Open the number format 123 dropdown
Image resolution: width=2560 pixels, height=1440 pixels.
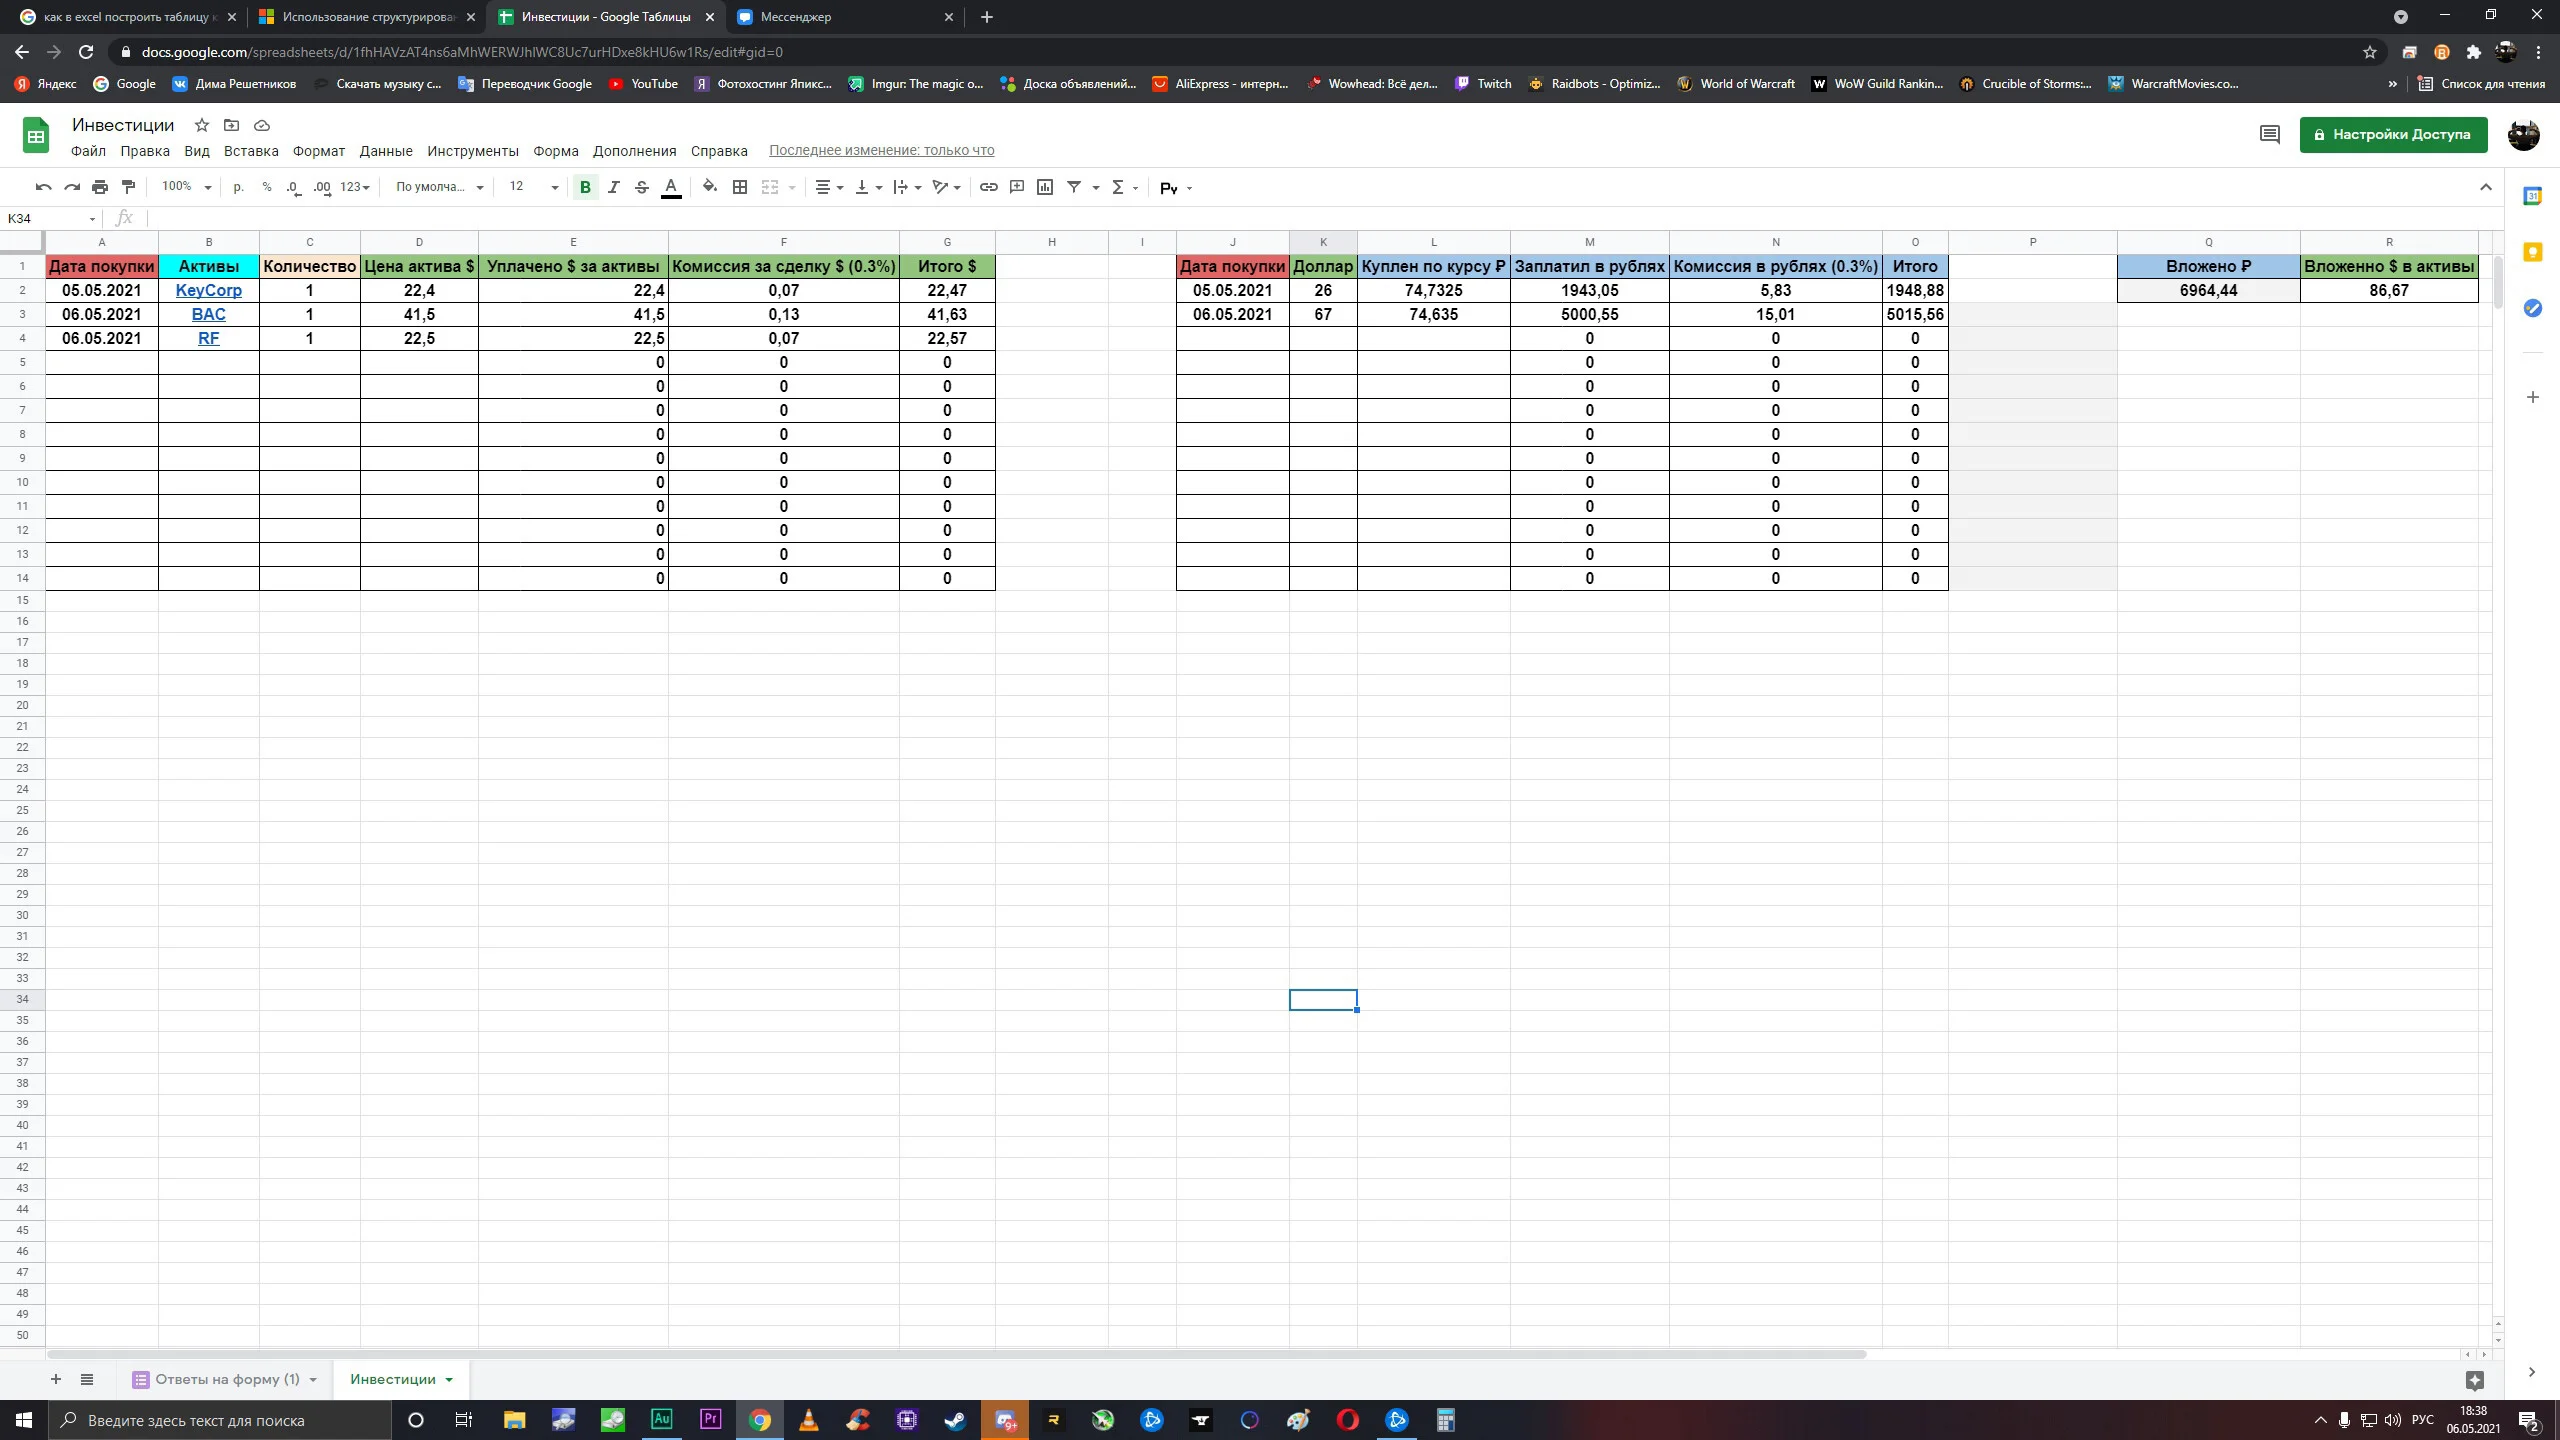[x=355, y=187]
